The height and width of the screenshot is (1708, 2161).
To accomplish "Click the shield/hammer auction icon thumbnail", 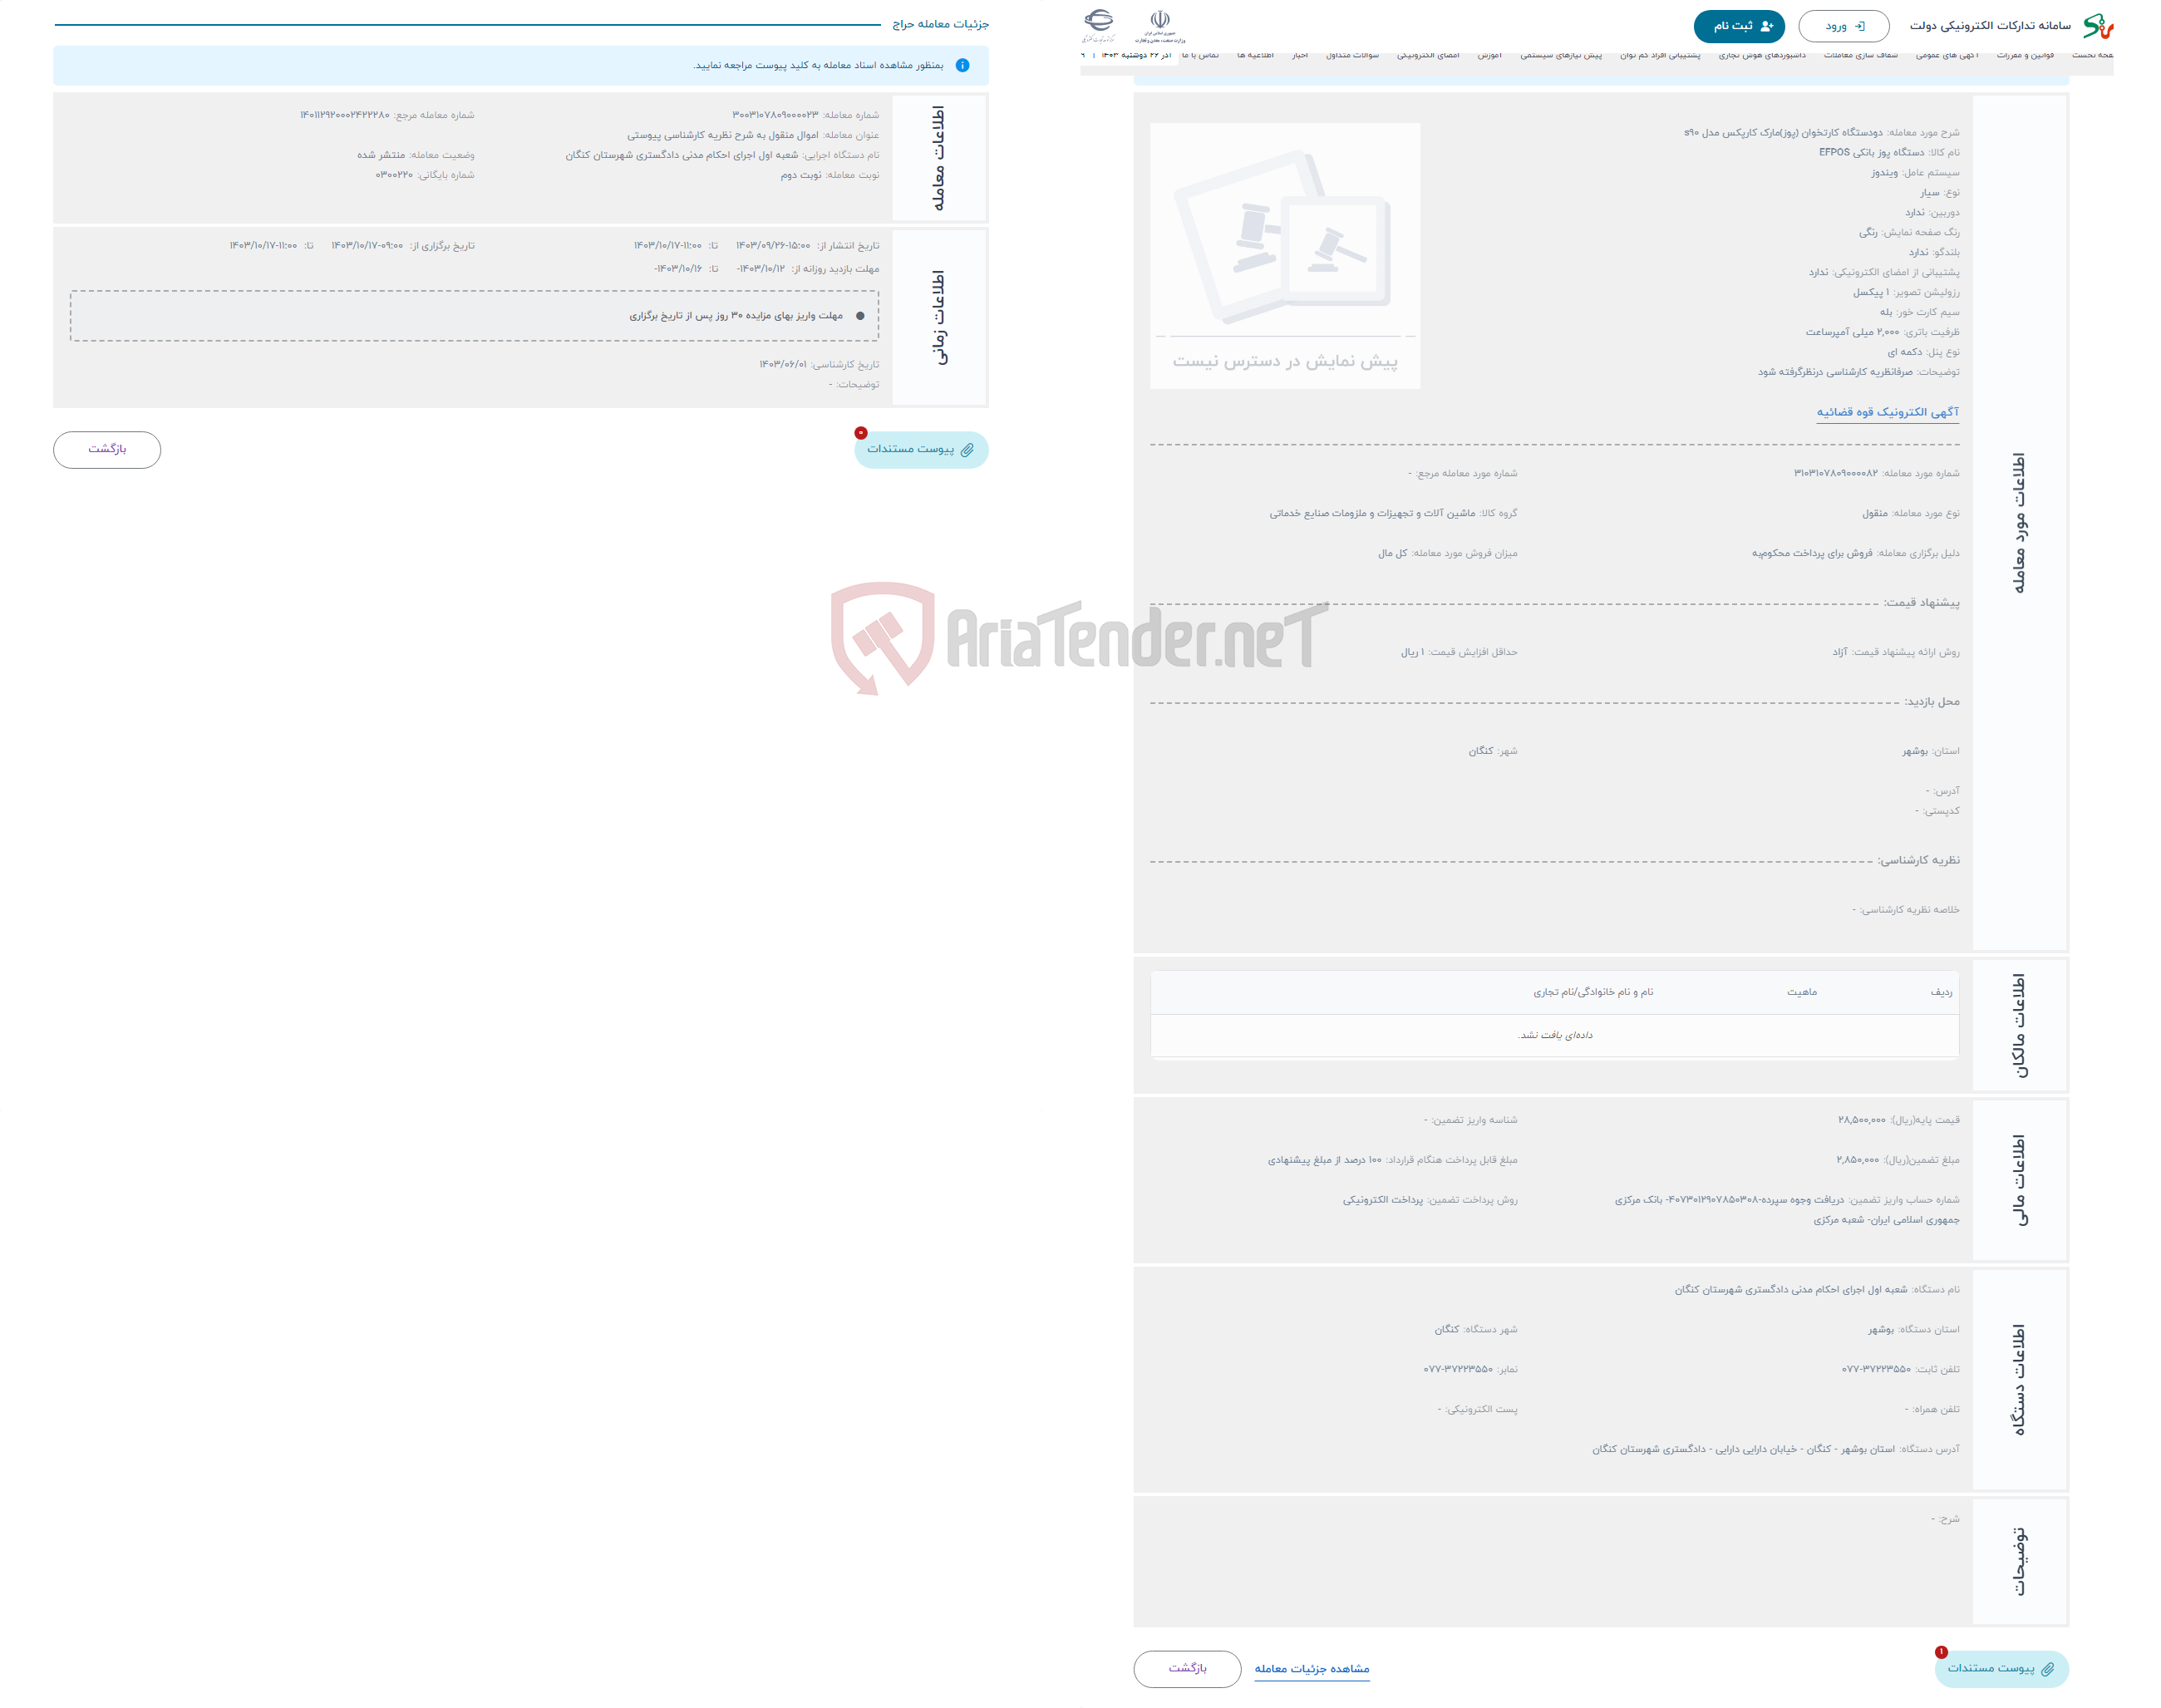I will (x=1289, y=245).
